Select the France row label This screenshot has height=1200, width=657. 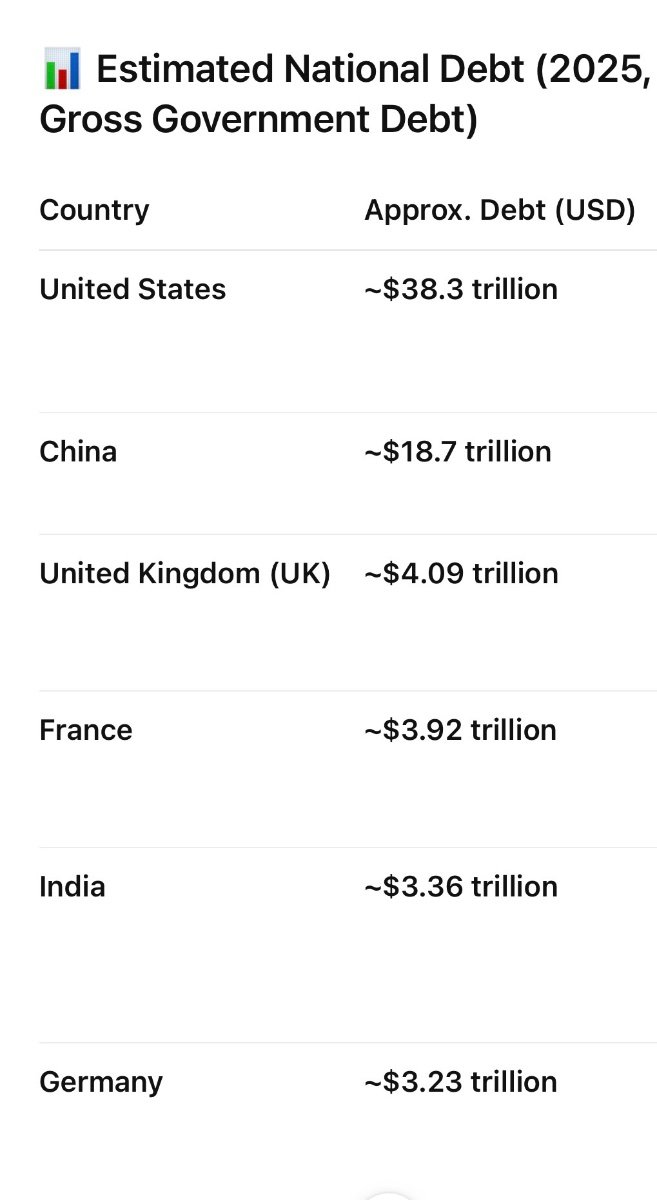[x=86, y=730]
